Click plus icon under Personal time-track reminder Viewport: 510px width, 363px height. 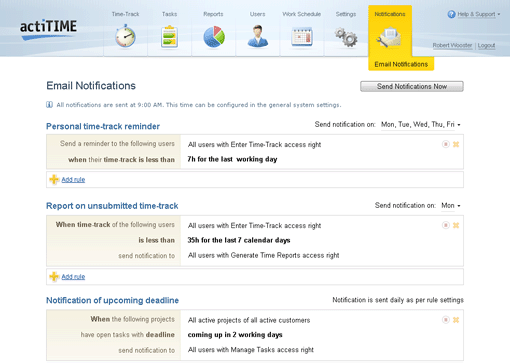54,179
